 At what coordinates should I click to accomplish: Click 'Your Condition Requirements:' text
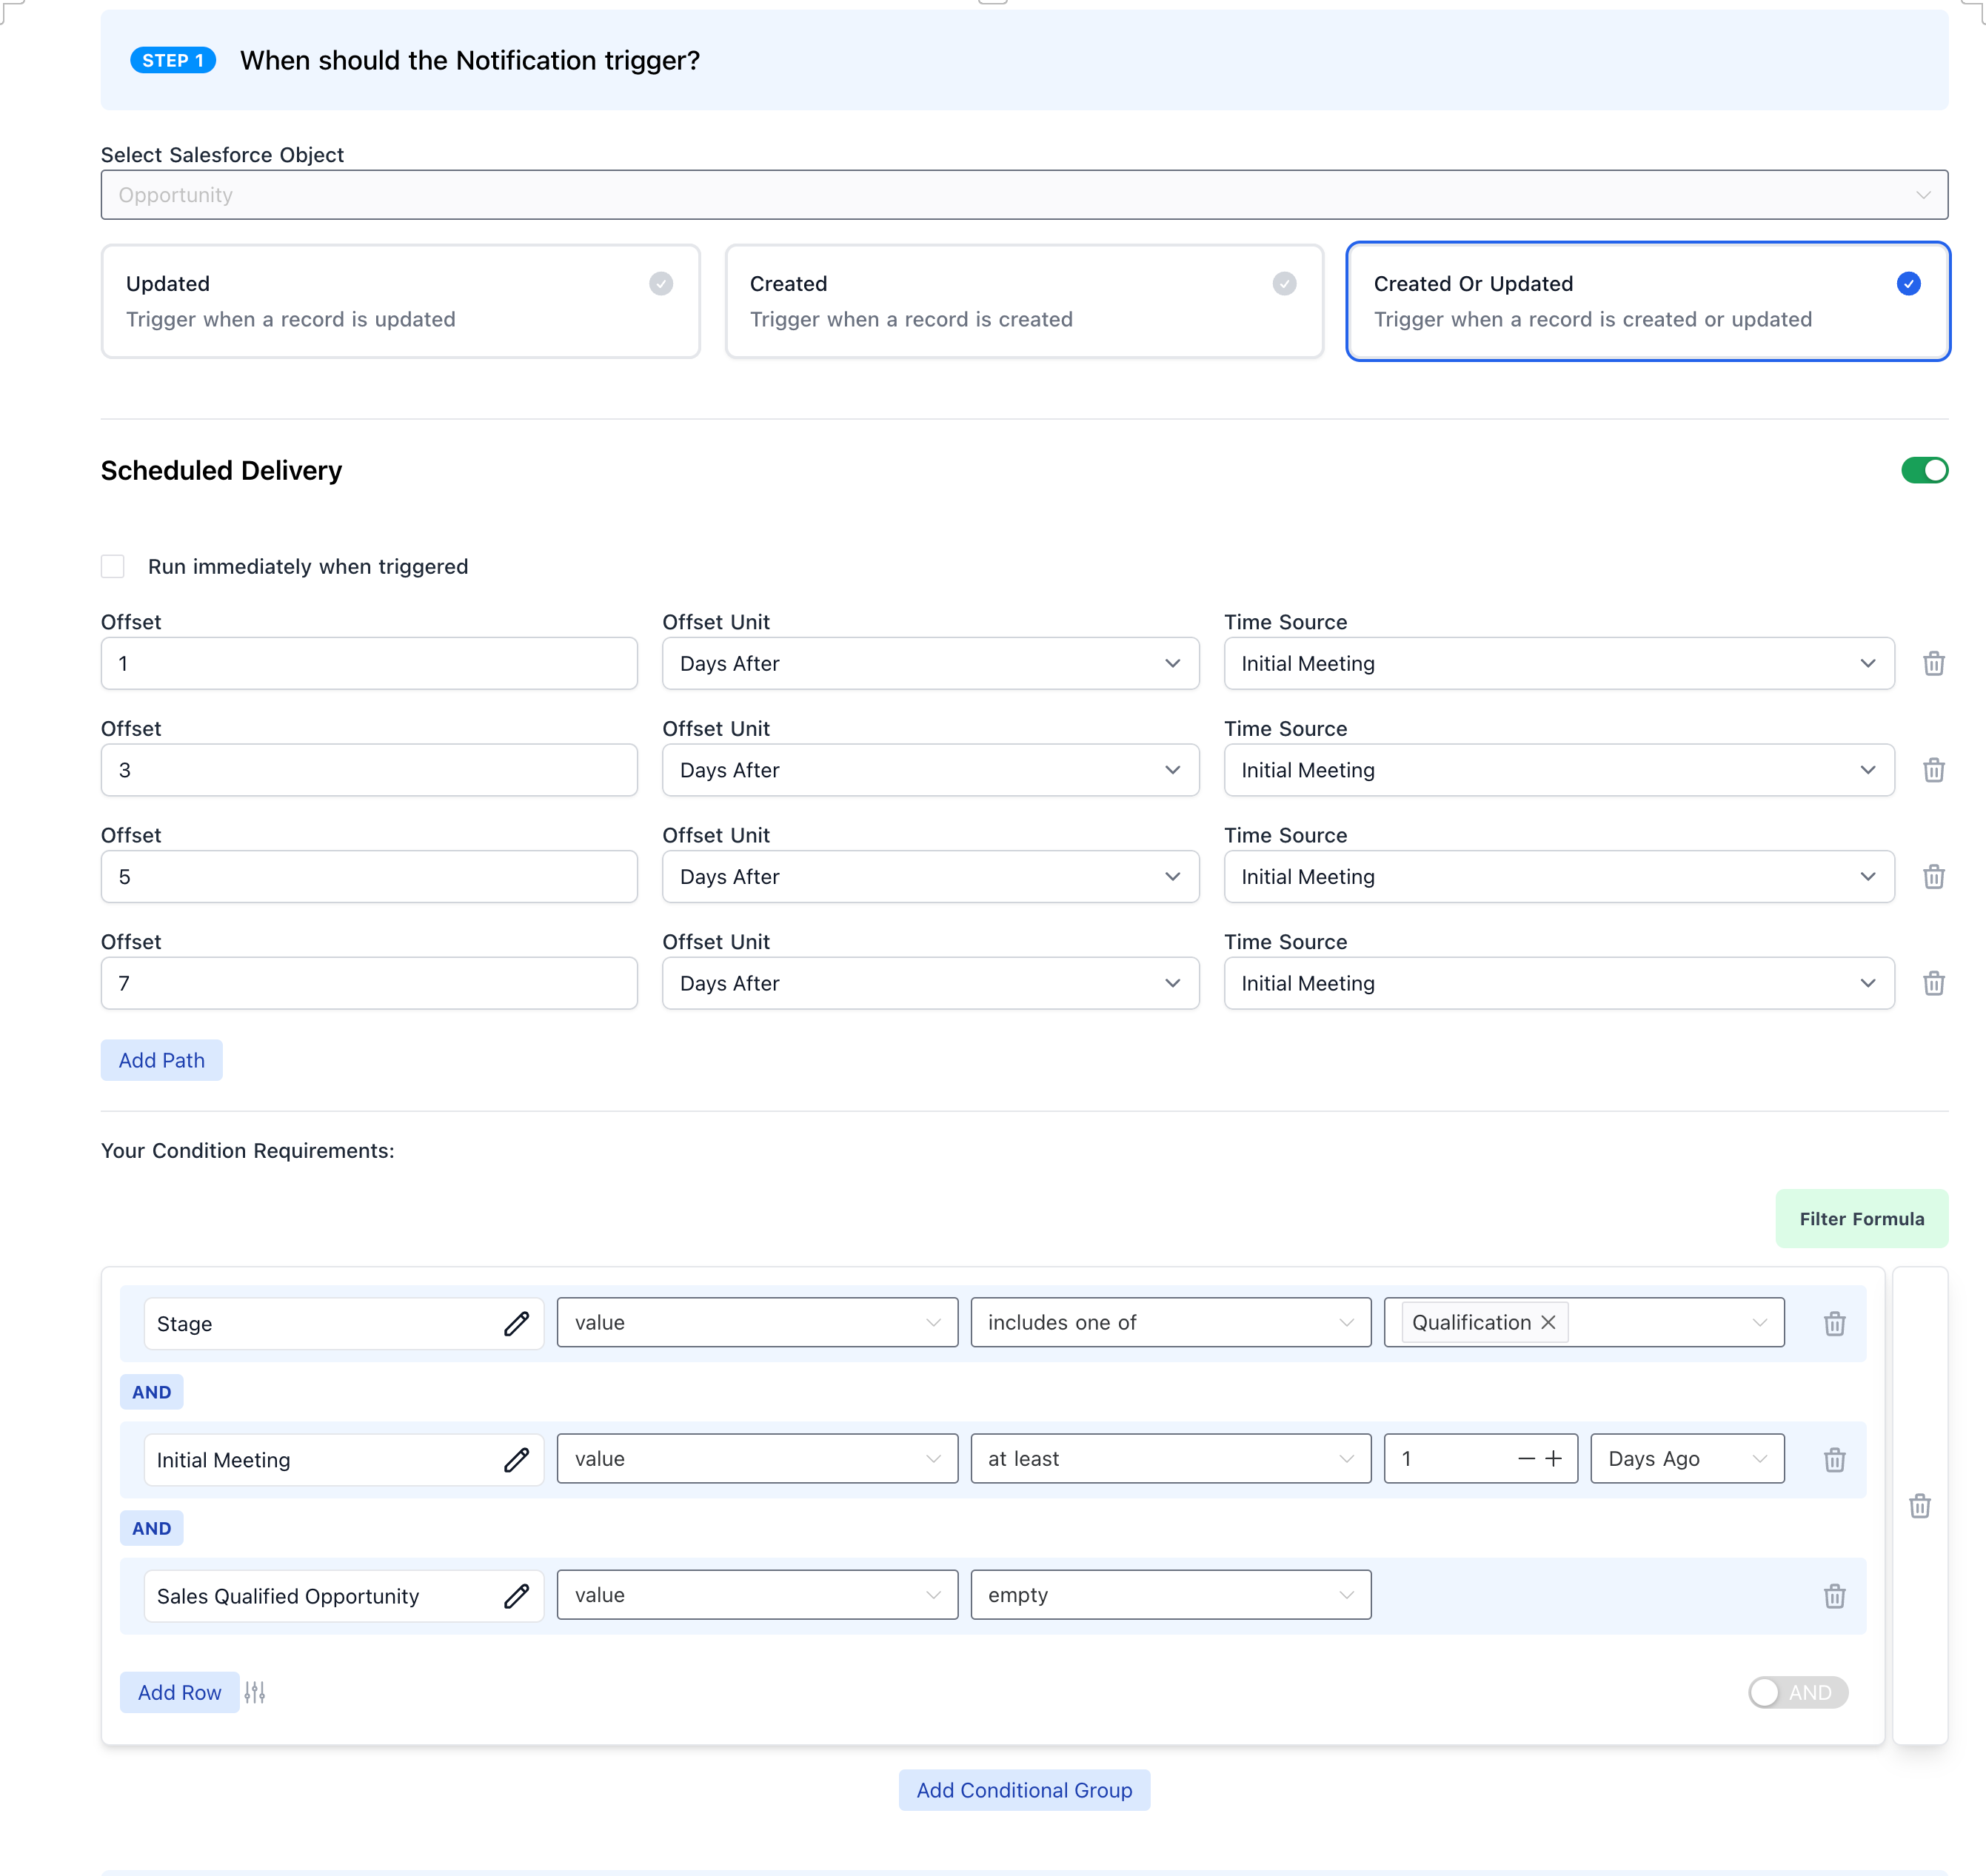pyautogui.click(x=248, y=1151)
